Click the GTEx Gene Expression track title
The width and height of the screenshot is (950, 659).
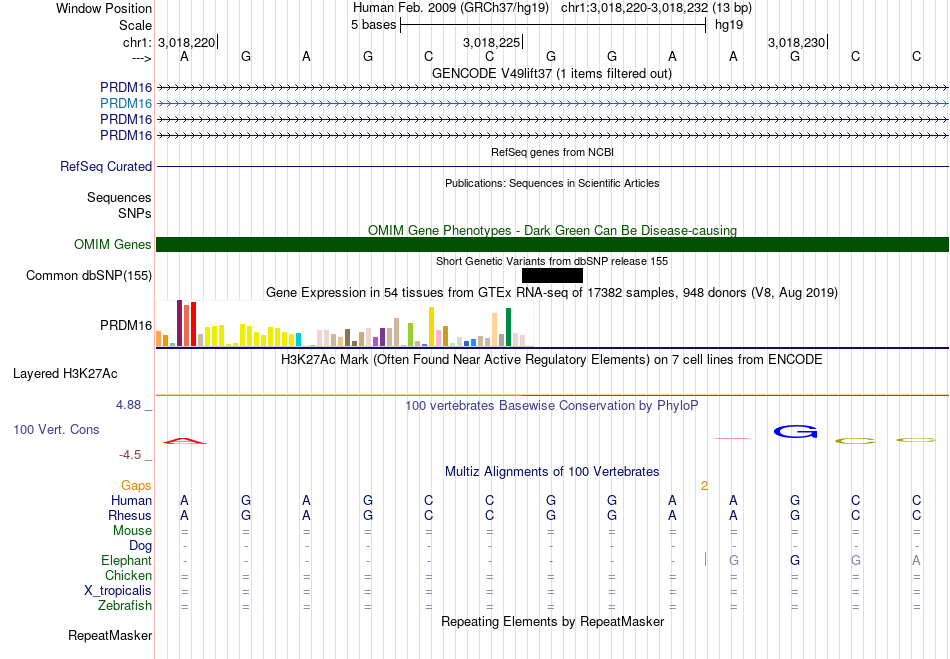[x=551, y=293]
